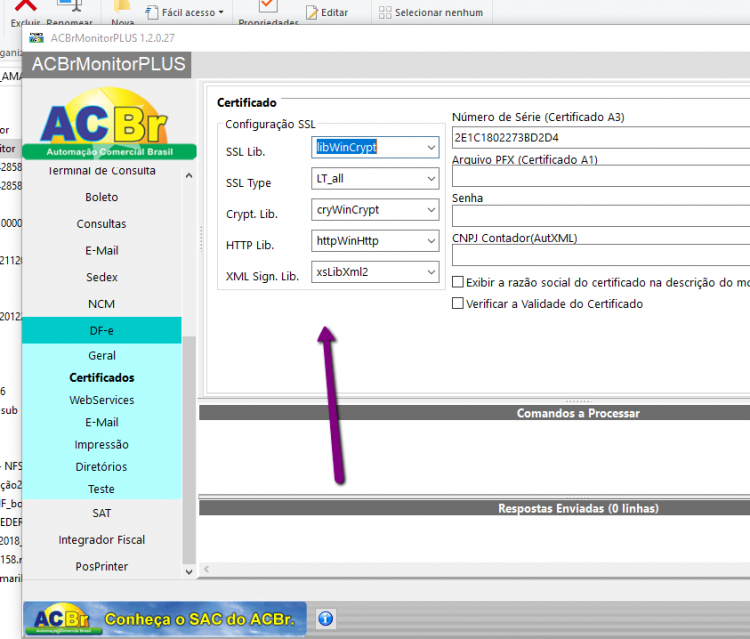Open Integrador Fiscal sidebar item

point(101,540)
